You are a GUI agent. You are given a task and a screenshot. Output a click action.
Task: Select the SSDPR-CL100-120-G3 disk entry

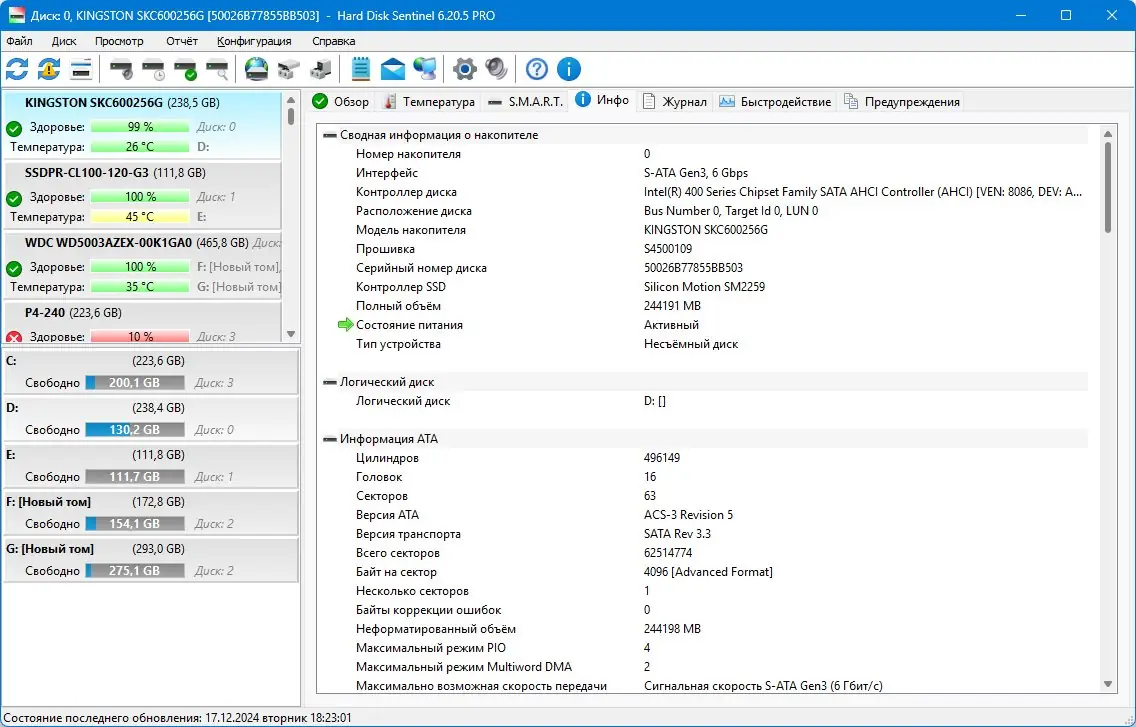(142, 195)
